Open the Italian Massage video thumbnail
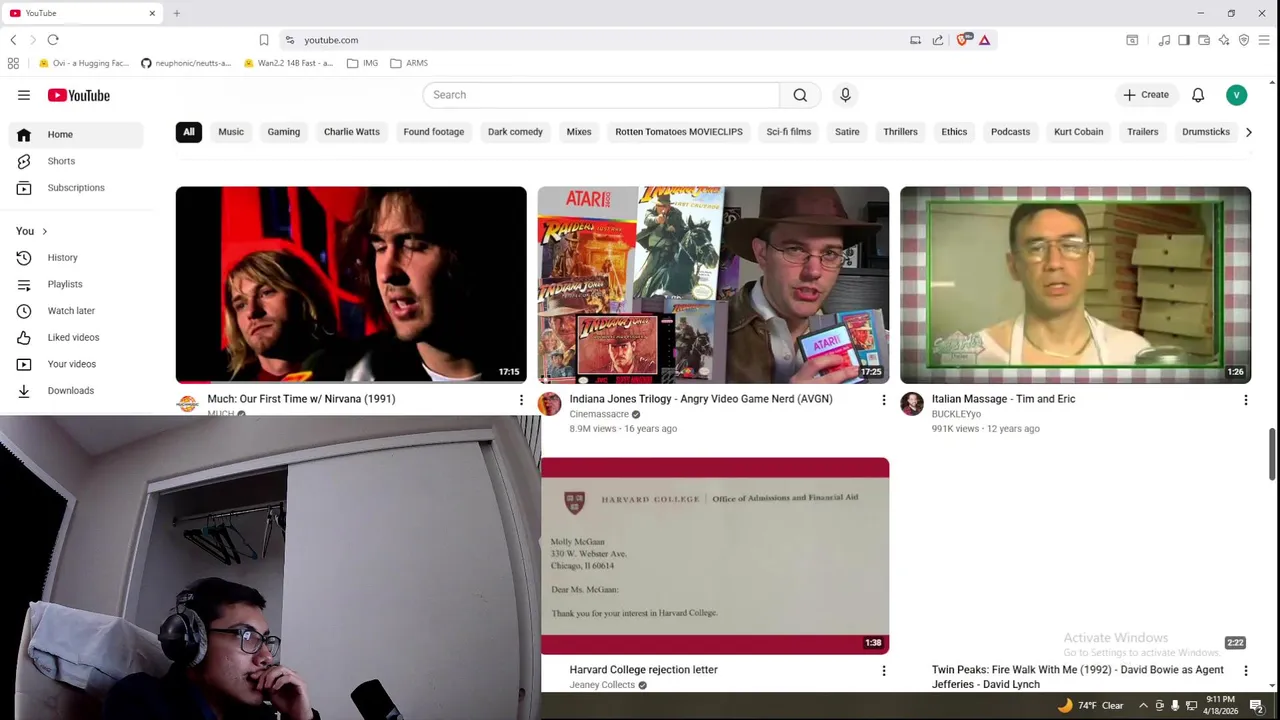Screen dimensions: 1280x720 [x=1075, y=285]
